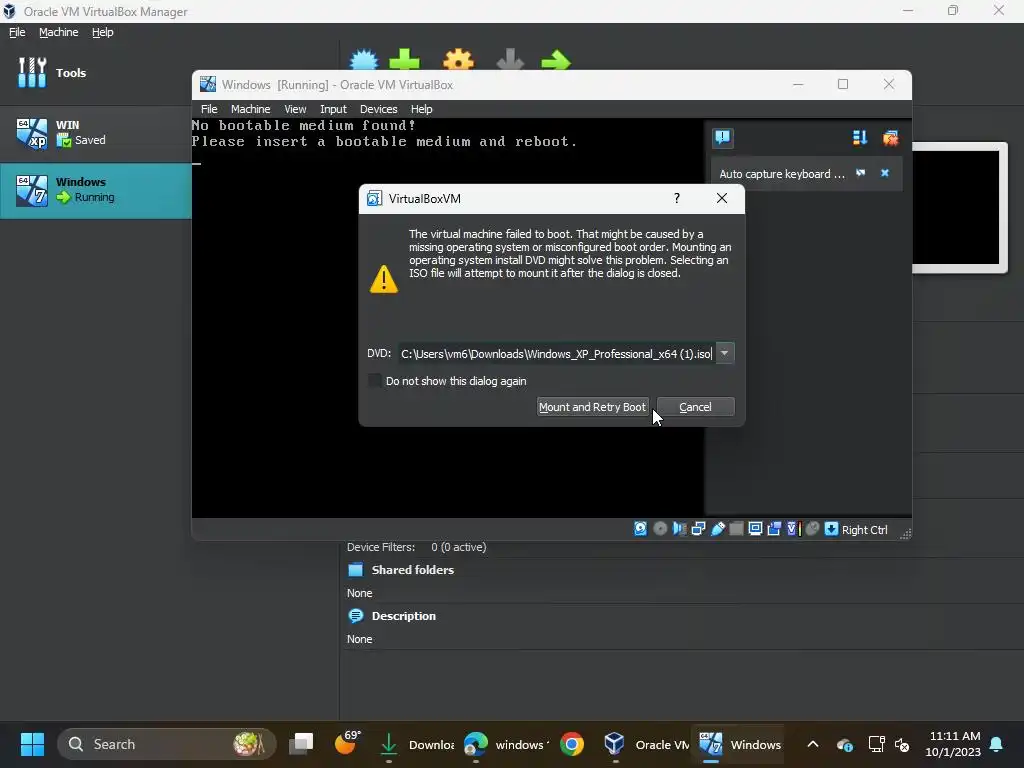Show hidden system tray icons chevron

(x=812, y=744)
